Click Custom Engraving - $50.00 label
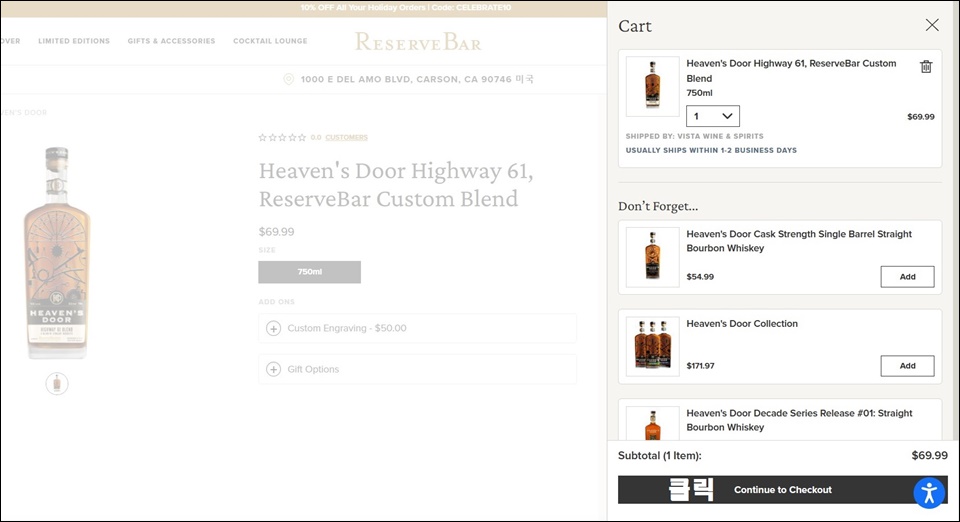Viewport: 960px width, 522px height. 347,329
